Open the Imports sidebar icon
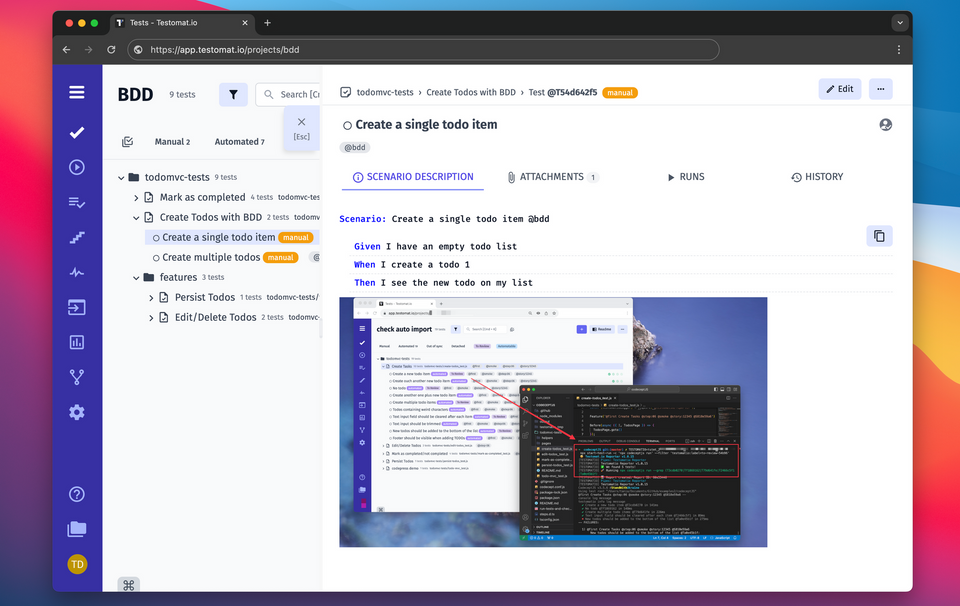 tap(77, 307)
